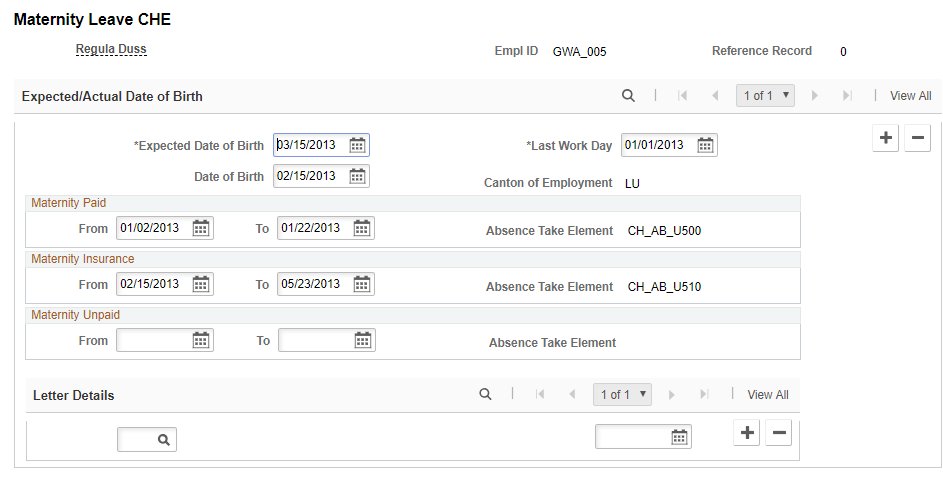Image resolution: width=943 pixels, height=479 pixels.
Task: Go to previous row in Expected/Actual Date of Birth
Action: 715,96
